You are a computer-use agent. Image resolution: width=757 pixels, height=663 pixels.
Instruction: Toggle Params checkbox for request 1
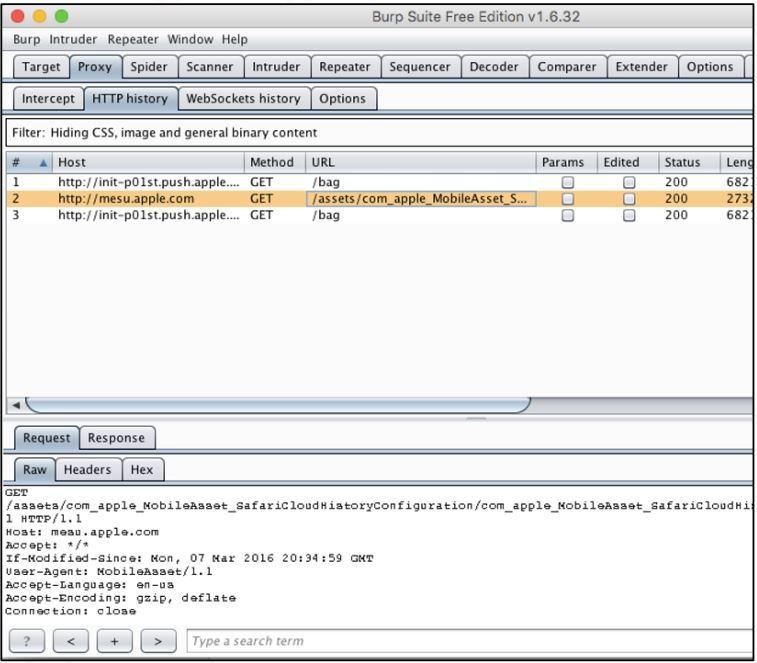coord(568,182)
